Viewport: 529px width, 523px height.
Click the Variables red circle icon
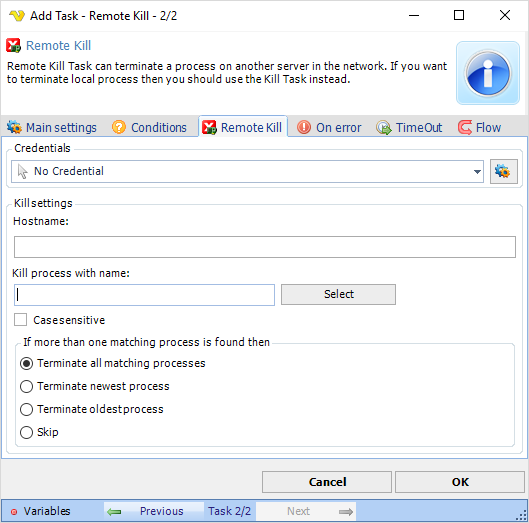[14, 512]
